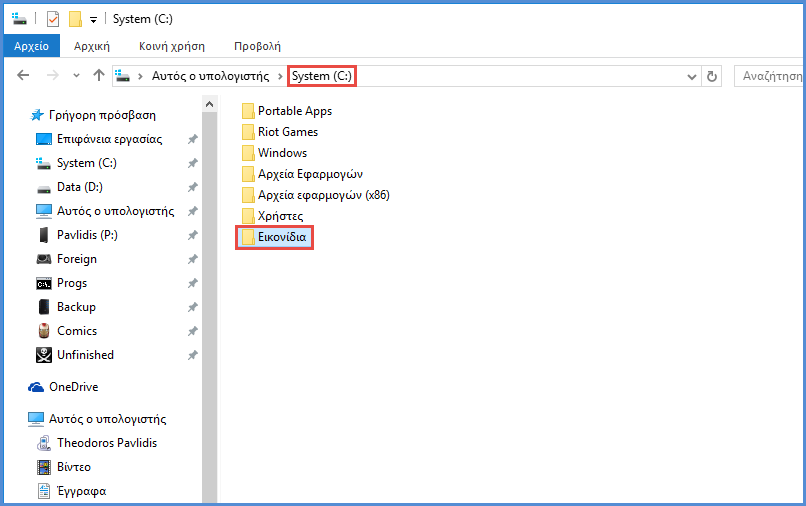
Task: Click Αυτός ο υπολογιστής in address breadcrumb
Action: (x=211, y=76)
